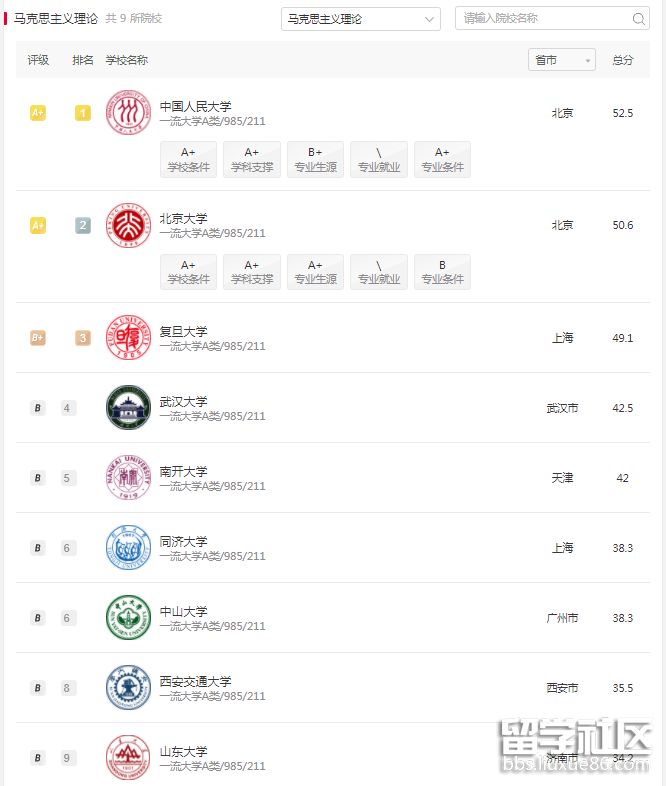
Task: Expand the 省市 filter dropdown
Action: (x=561, y=60)
